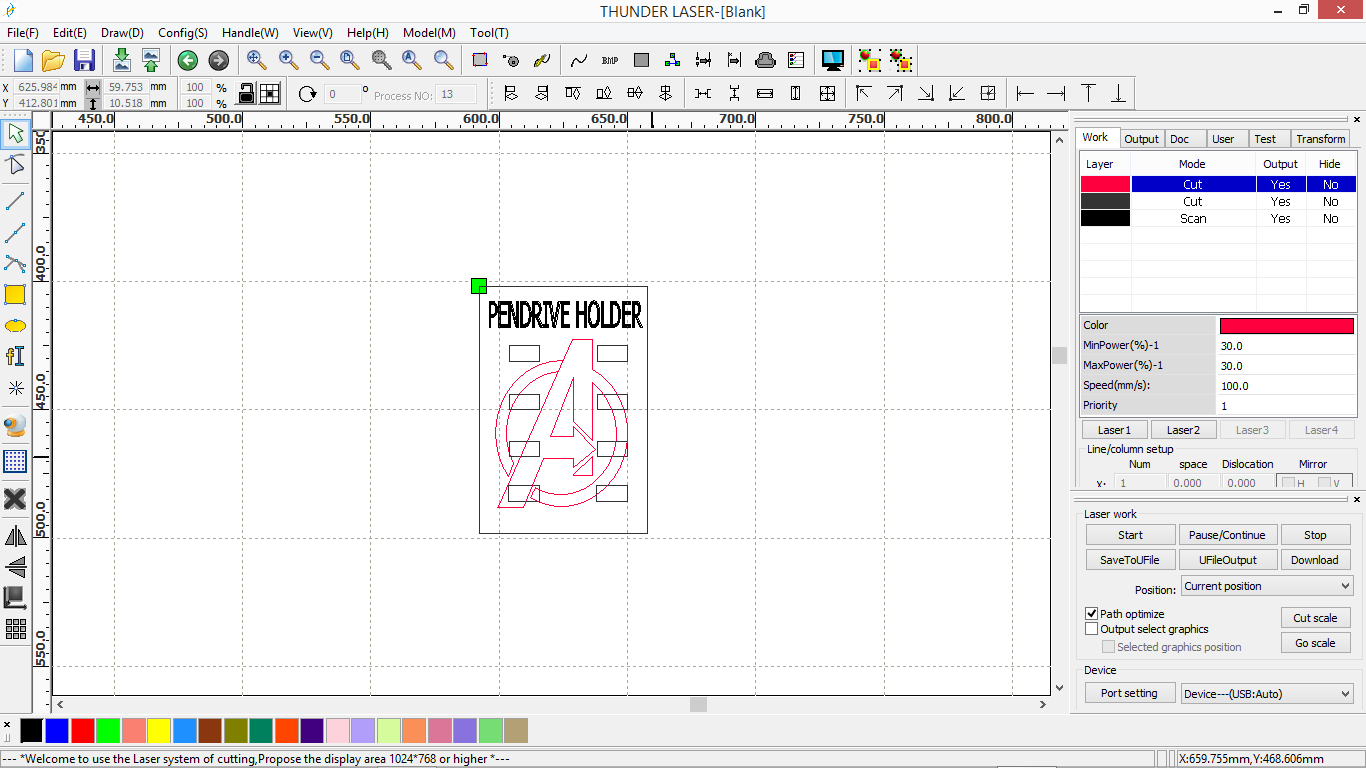Toggle the H mirror checkbox
The image size is (1366, 768).
click(1289, 483)
